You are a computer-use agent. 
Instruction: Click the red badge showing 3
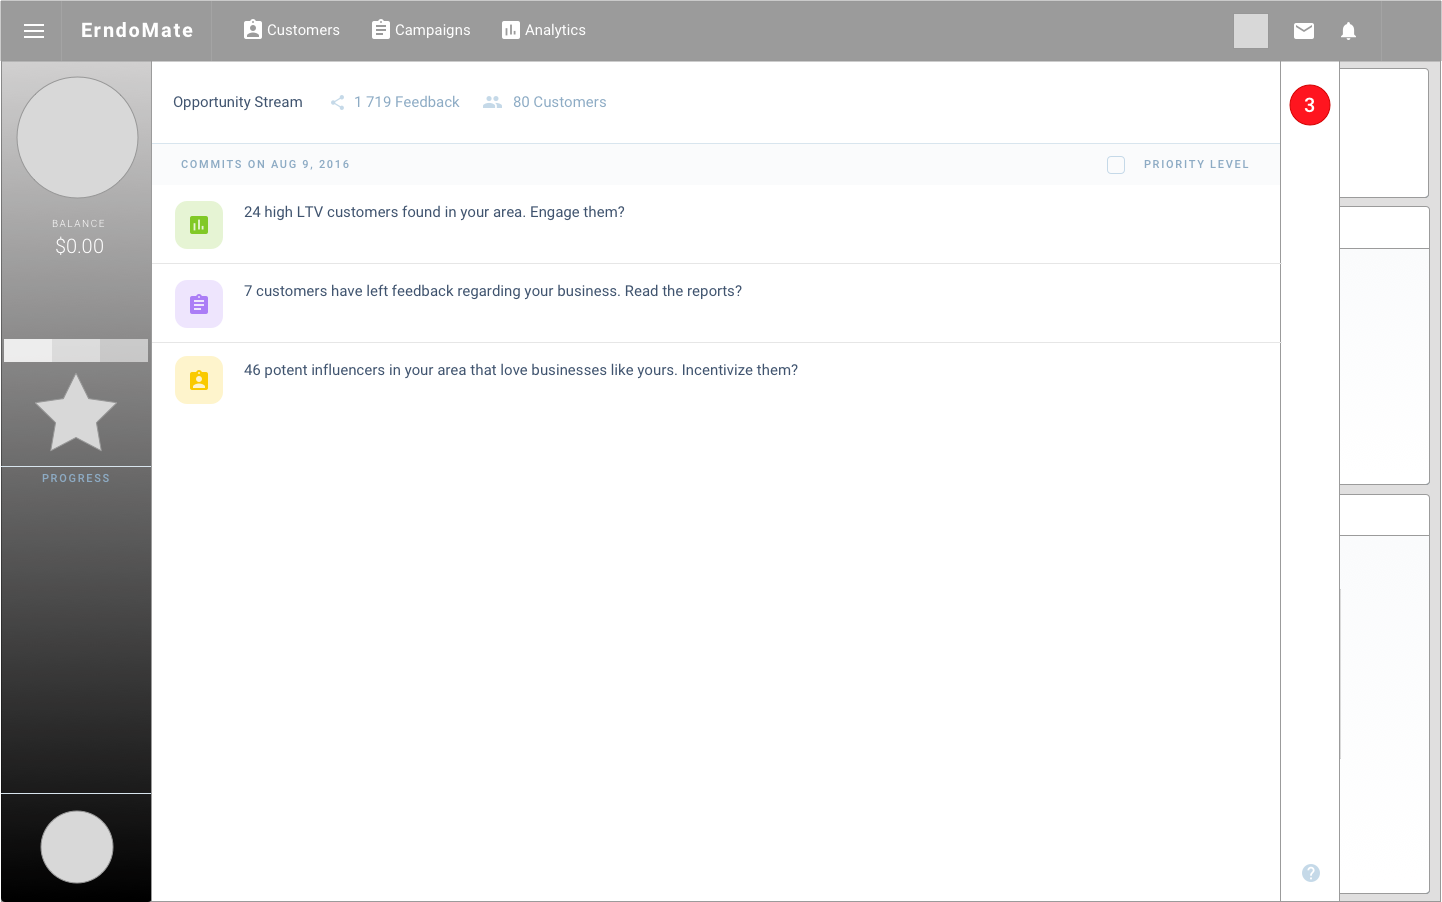pyautogui.click(x=1310, y=105)
